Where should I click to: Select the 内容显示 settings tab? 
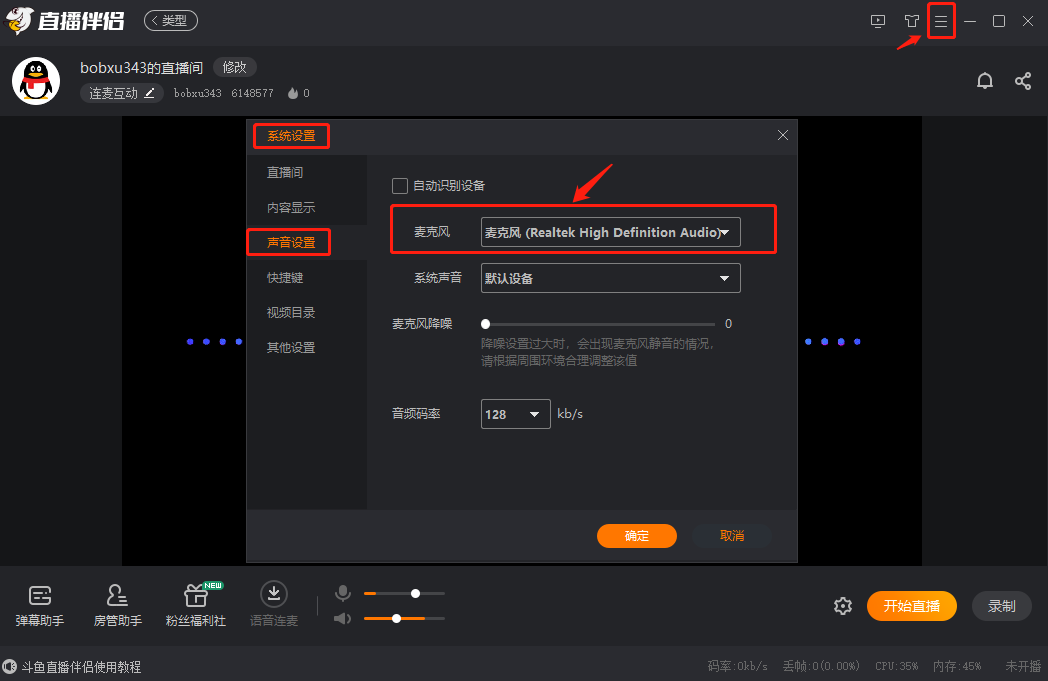[x=291, y=208]
